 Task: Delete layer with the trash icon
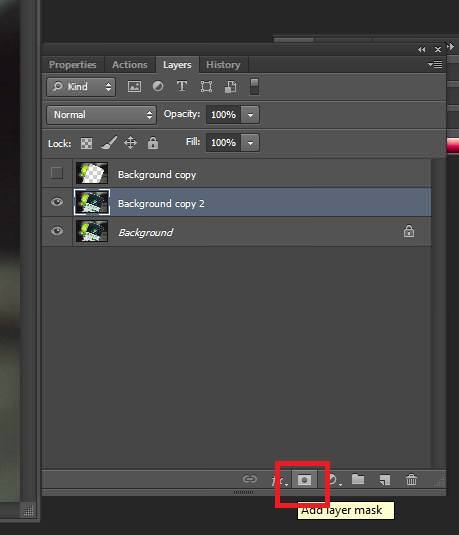point(411,479)
